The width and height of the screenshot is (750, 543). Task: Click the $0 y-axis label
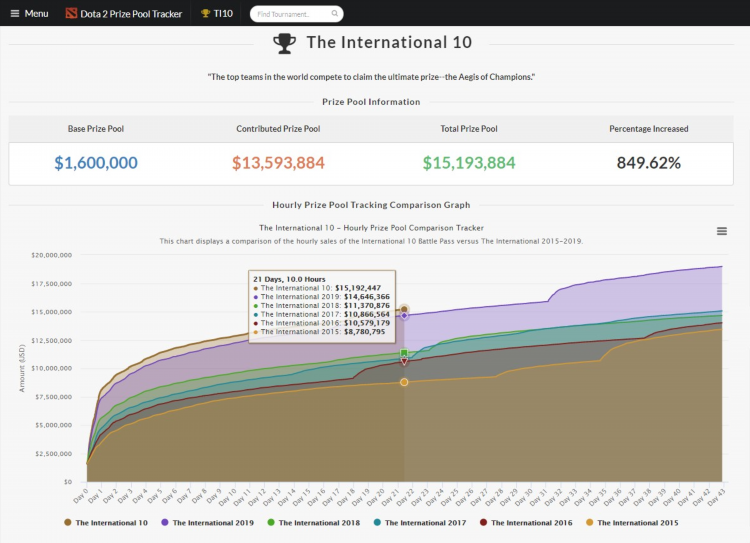coord(68,482)
